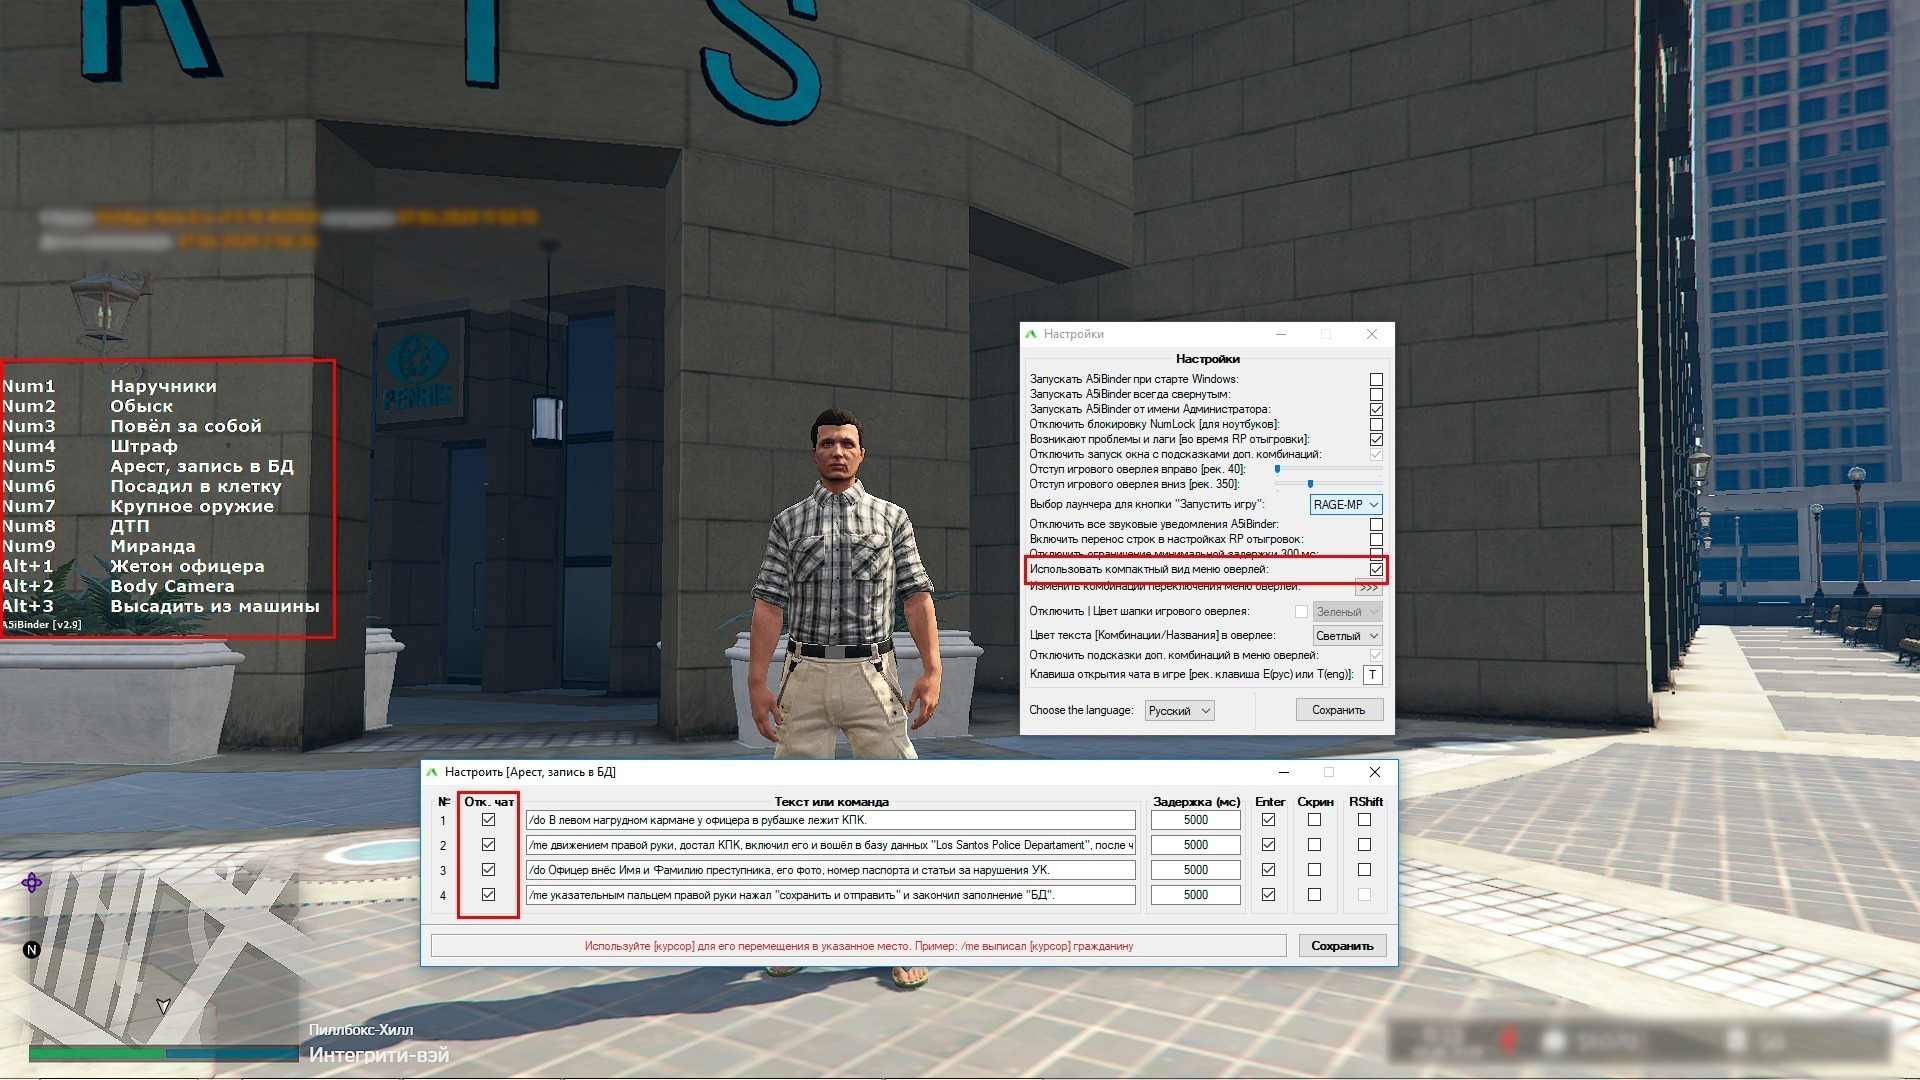Image resolution: width=1920 pixels, height=1080 pixels.
Task: Adjust the 'Отступ игрового оверлея вниз' slider
Action: point(1328,484)
